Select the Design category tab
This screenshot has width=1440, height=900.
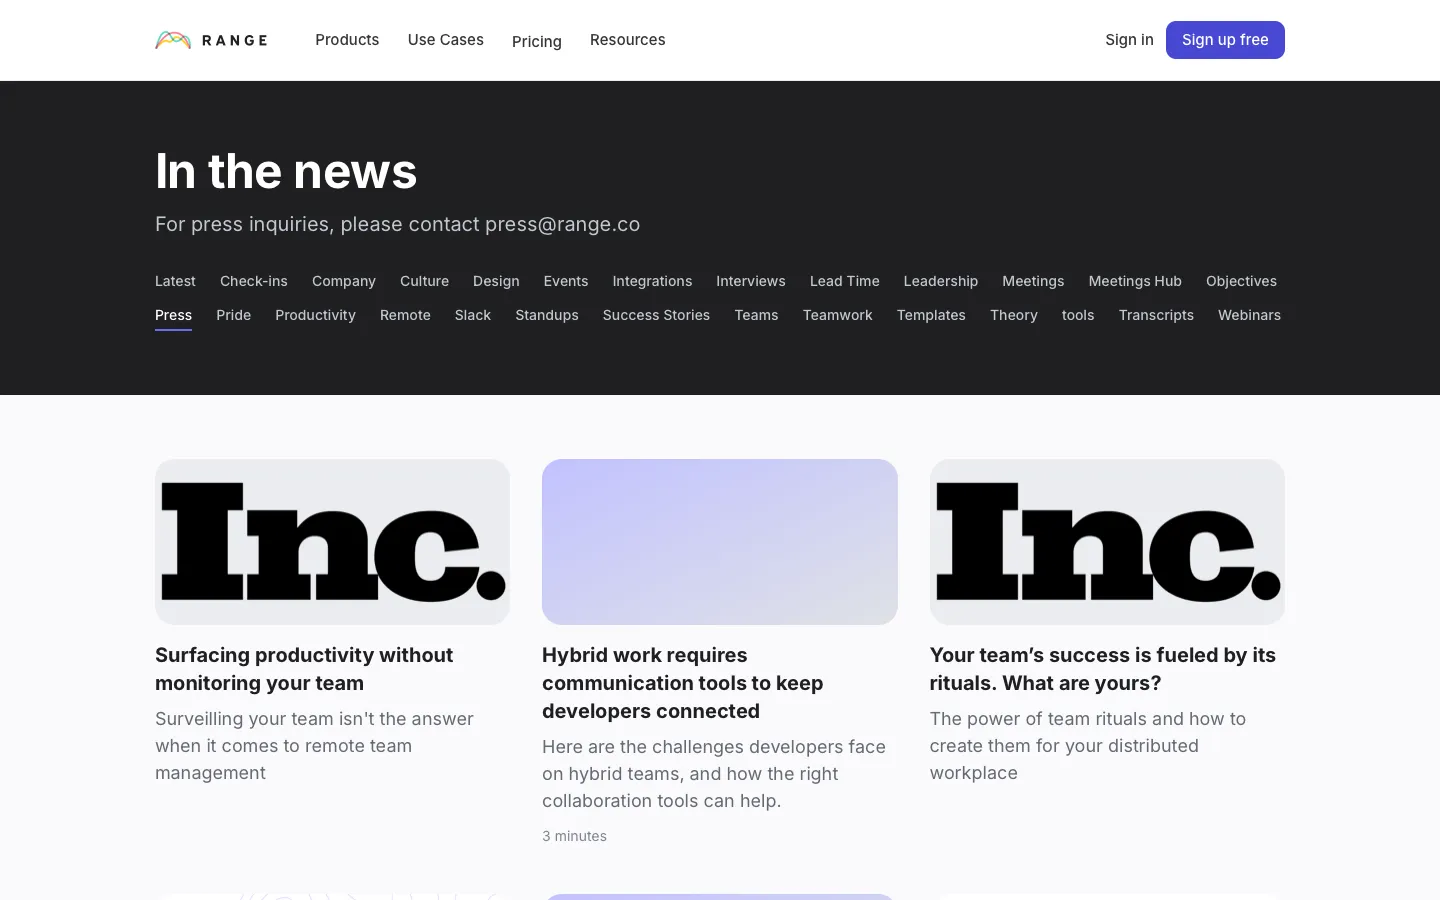coord(496,281)
